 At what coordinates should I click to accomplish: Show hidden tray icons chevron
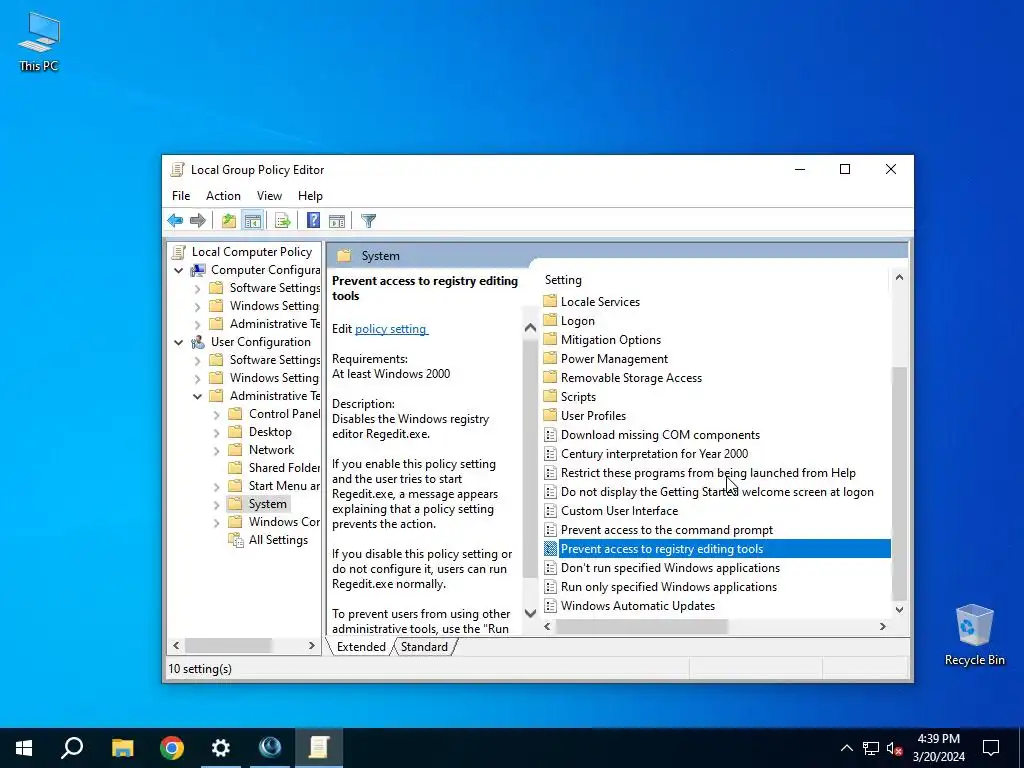(x=846, y=748)
